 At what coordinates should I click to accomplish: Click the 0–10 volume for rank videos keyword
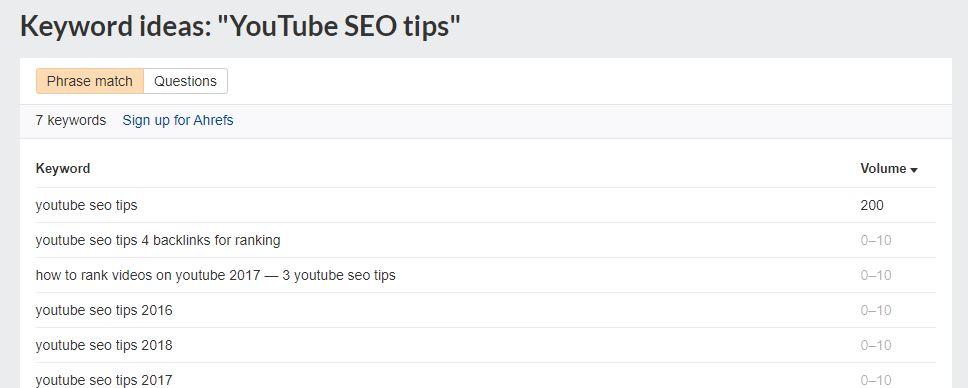click(x=876, y=275)
